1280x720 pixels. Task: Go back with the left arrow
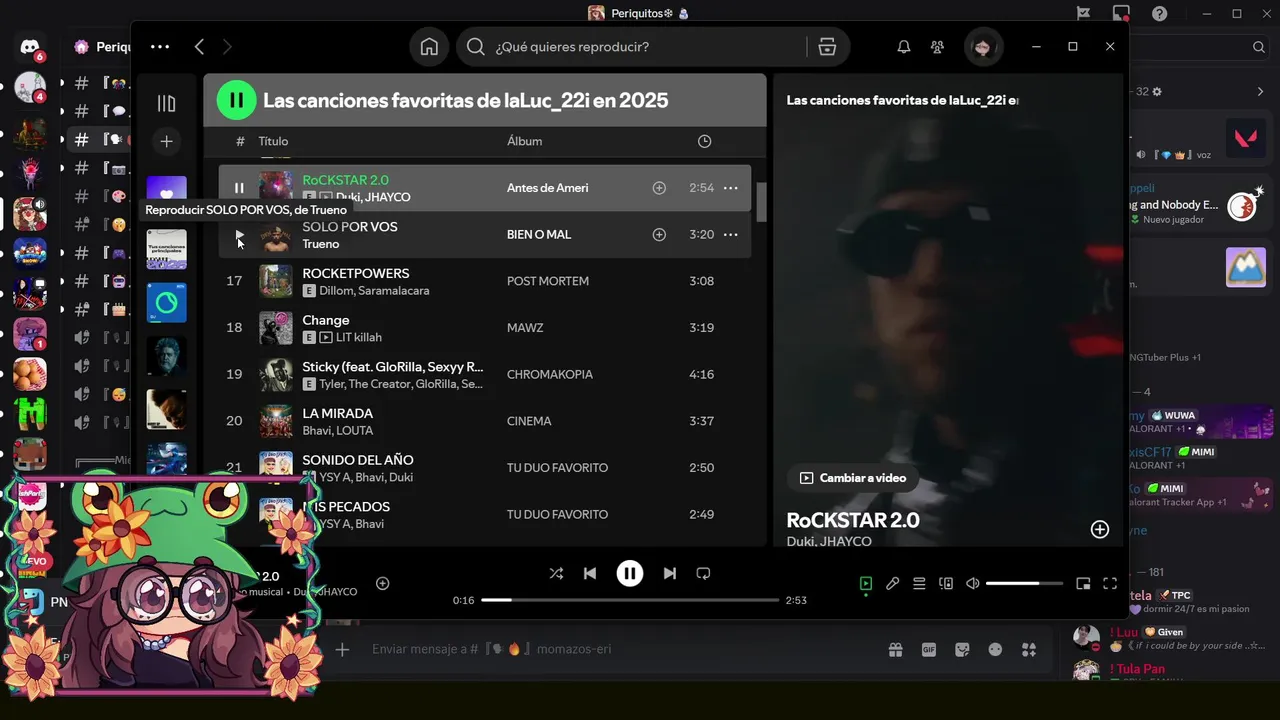click(199, 47)
